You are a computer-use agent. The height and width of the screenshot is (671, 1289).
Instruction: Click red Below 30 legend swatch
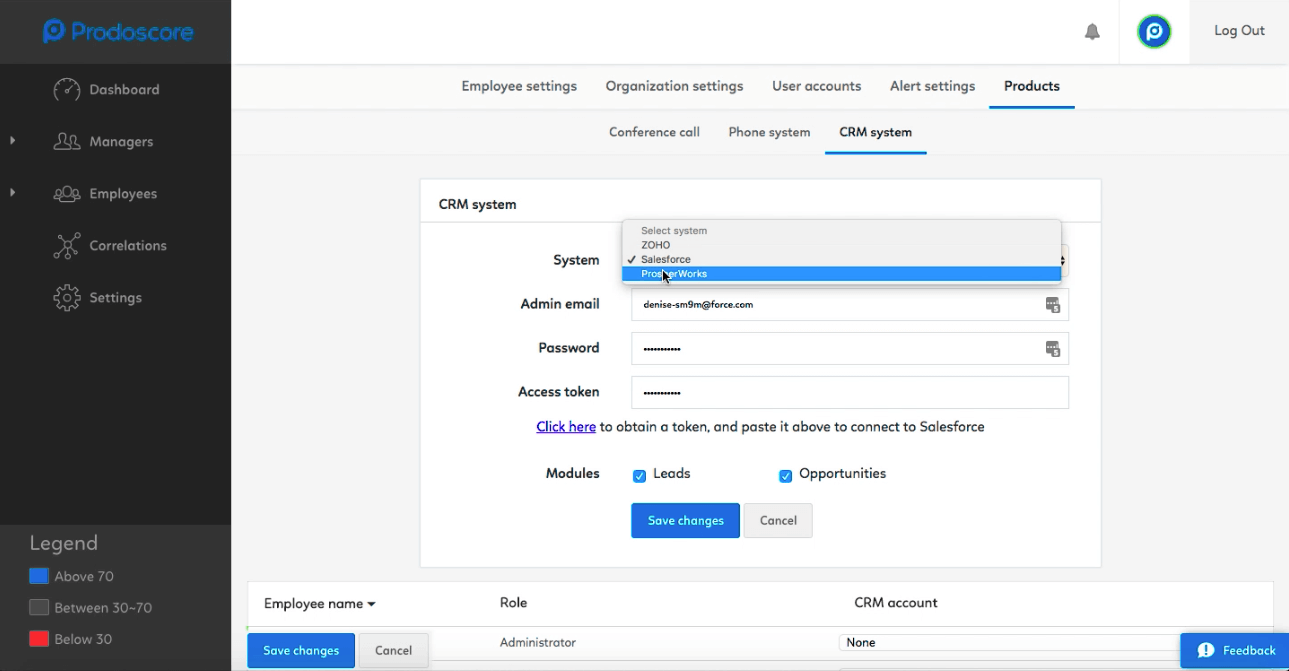[39, 639]
